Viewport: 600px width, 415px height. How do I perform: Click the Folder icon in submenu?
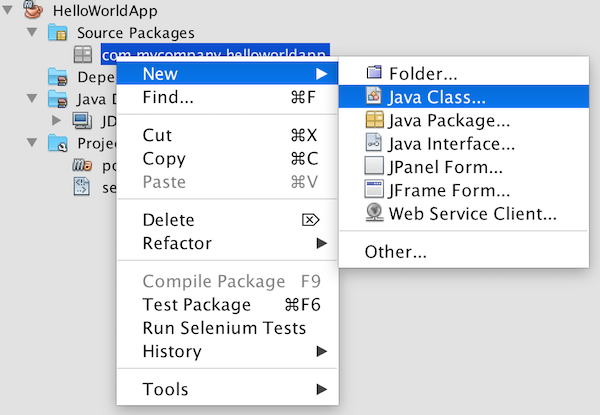click(x=374, y=73)
